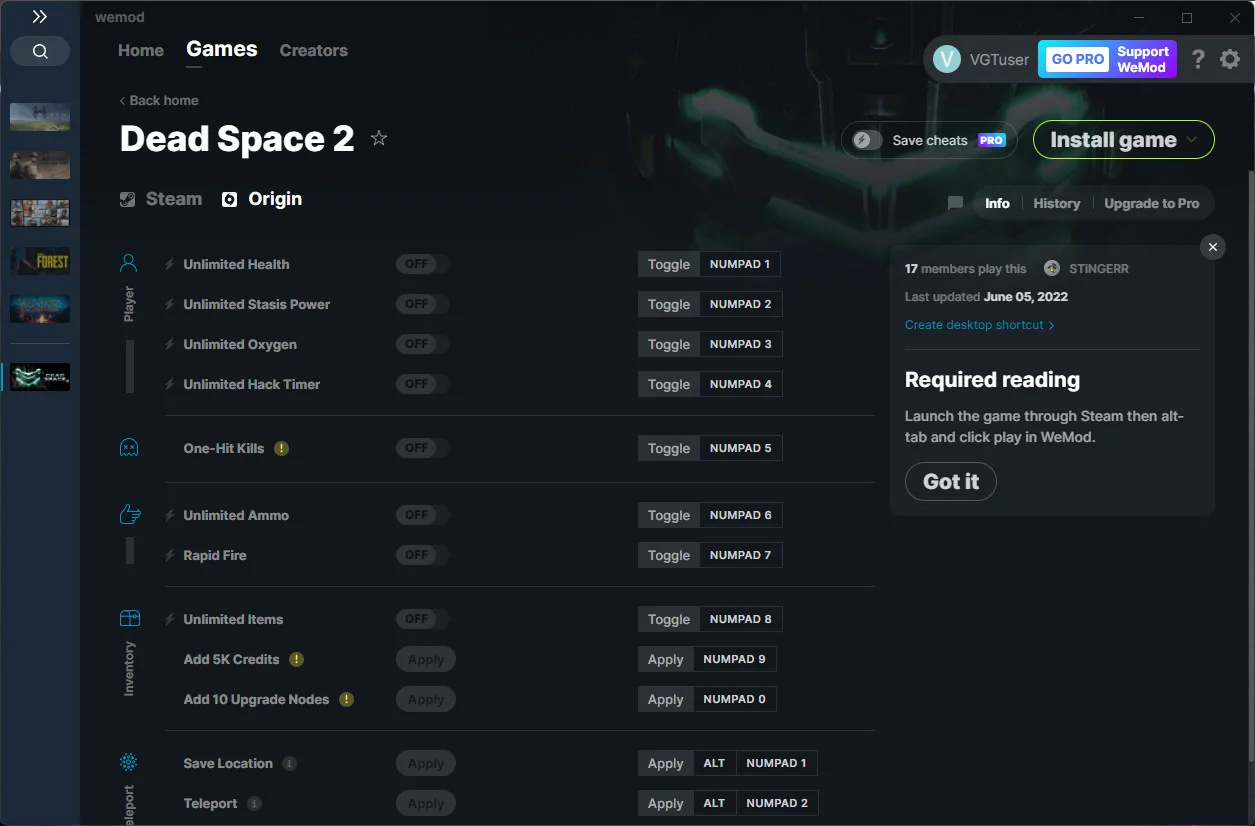Dismiss required reading with Got it

point(951,481)
